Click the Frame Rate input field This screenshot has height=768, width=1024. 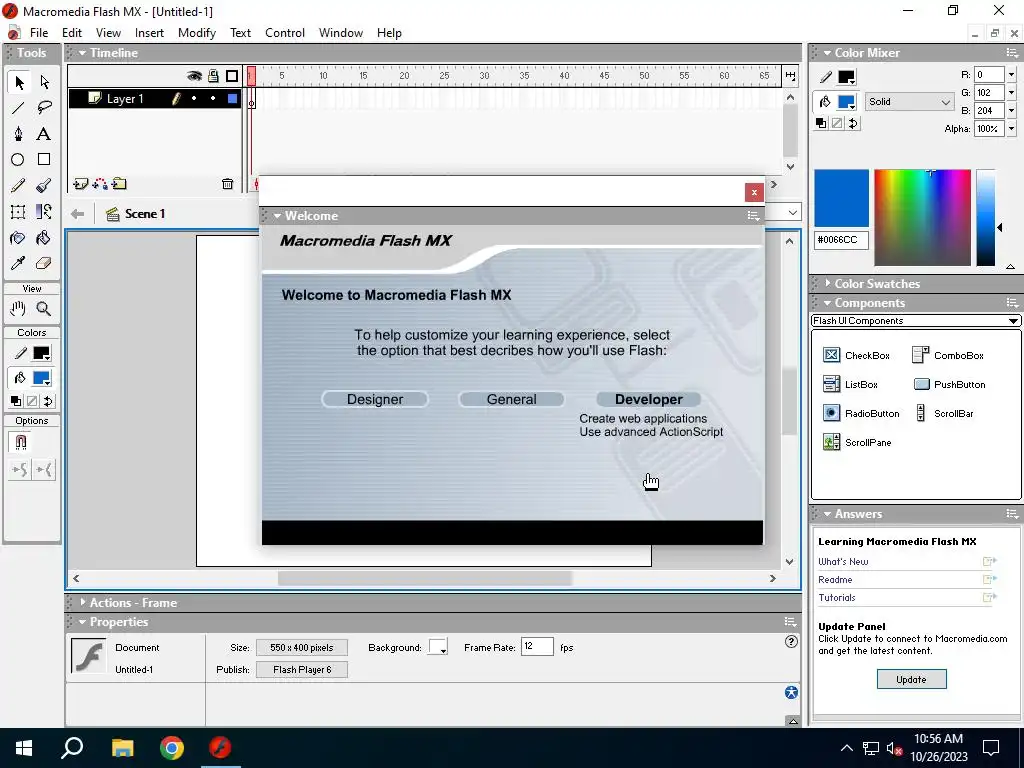coord(537,647)
